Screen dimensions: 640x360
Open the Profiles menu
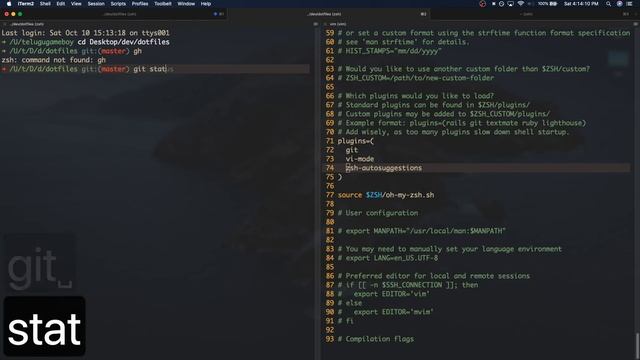(x=140, y=4)
